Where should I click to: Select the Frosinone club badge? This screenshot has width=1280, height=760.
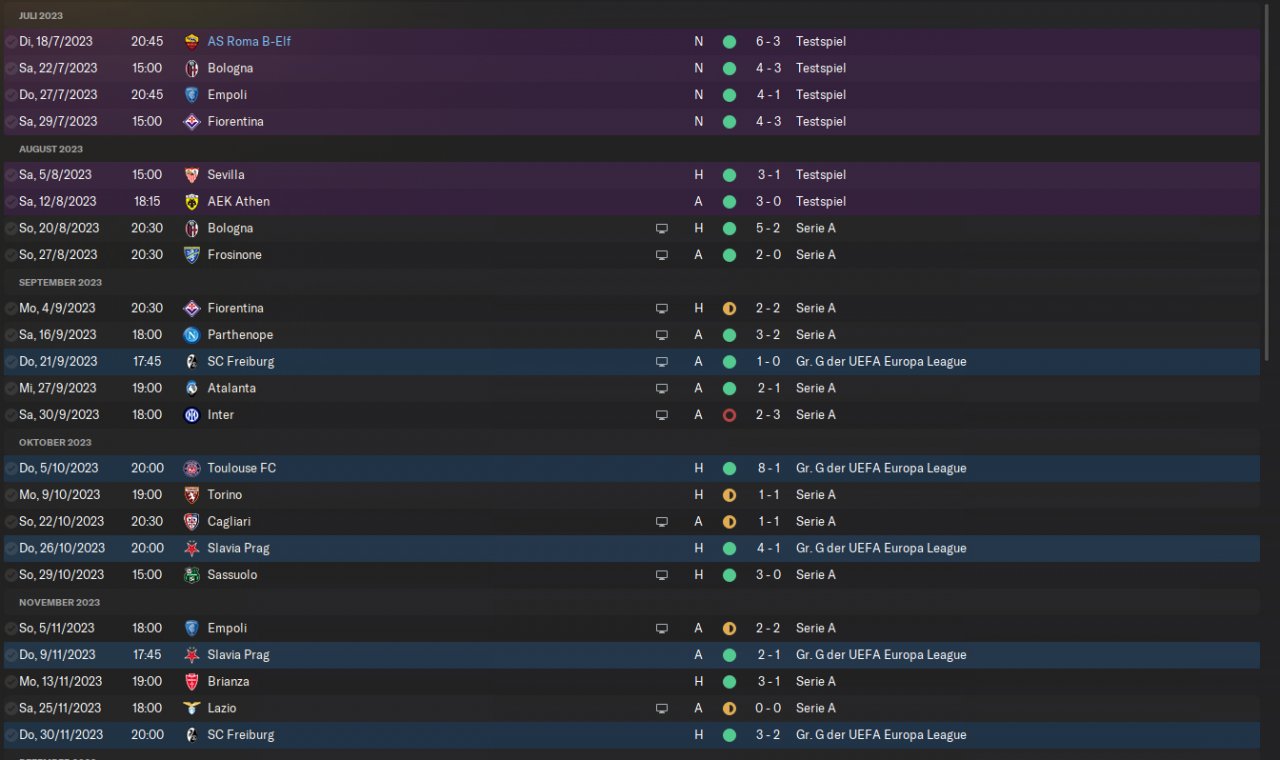(x=192, y=255)
